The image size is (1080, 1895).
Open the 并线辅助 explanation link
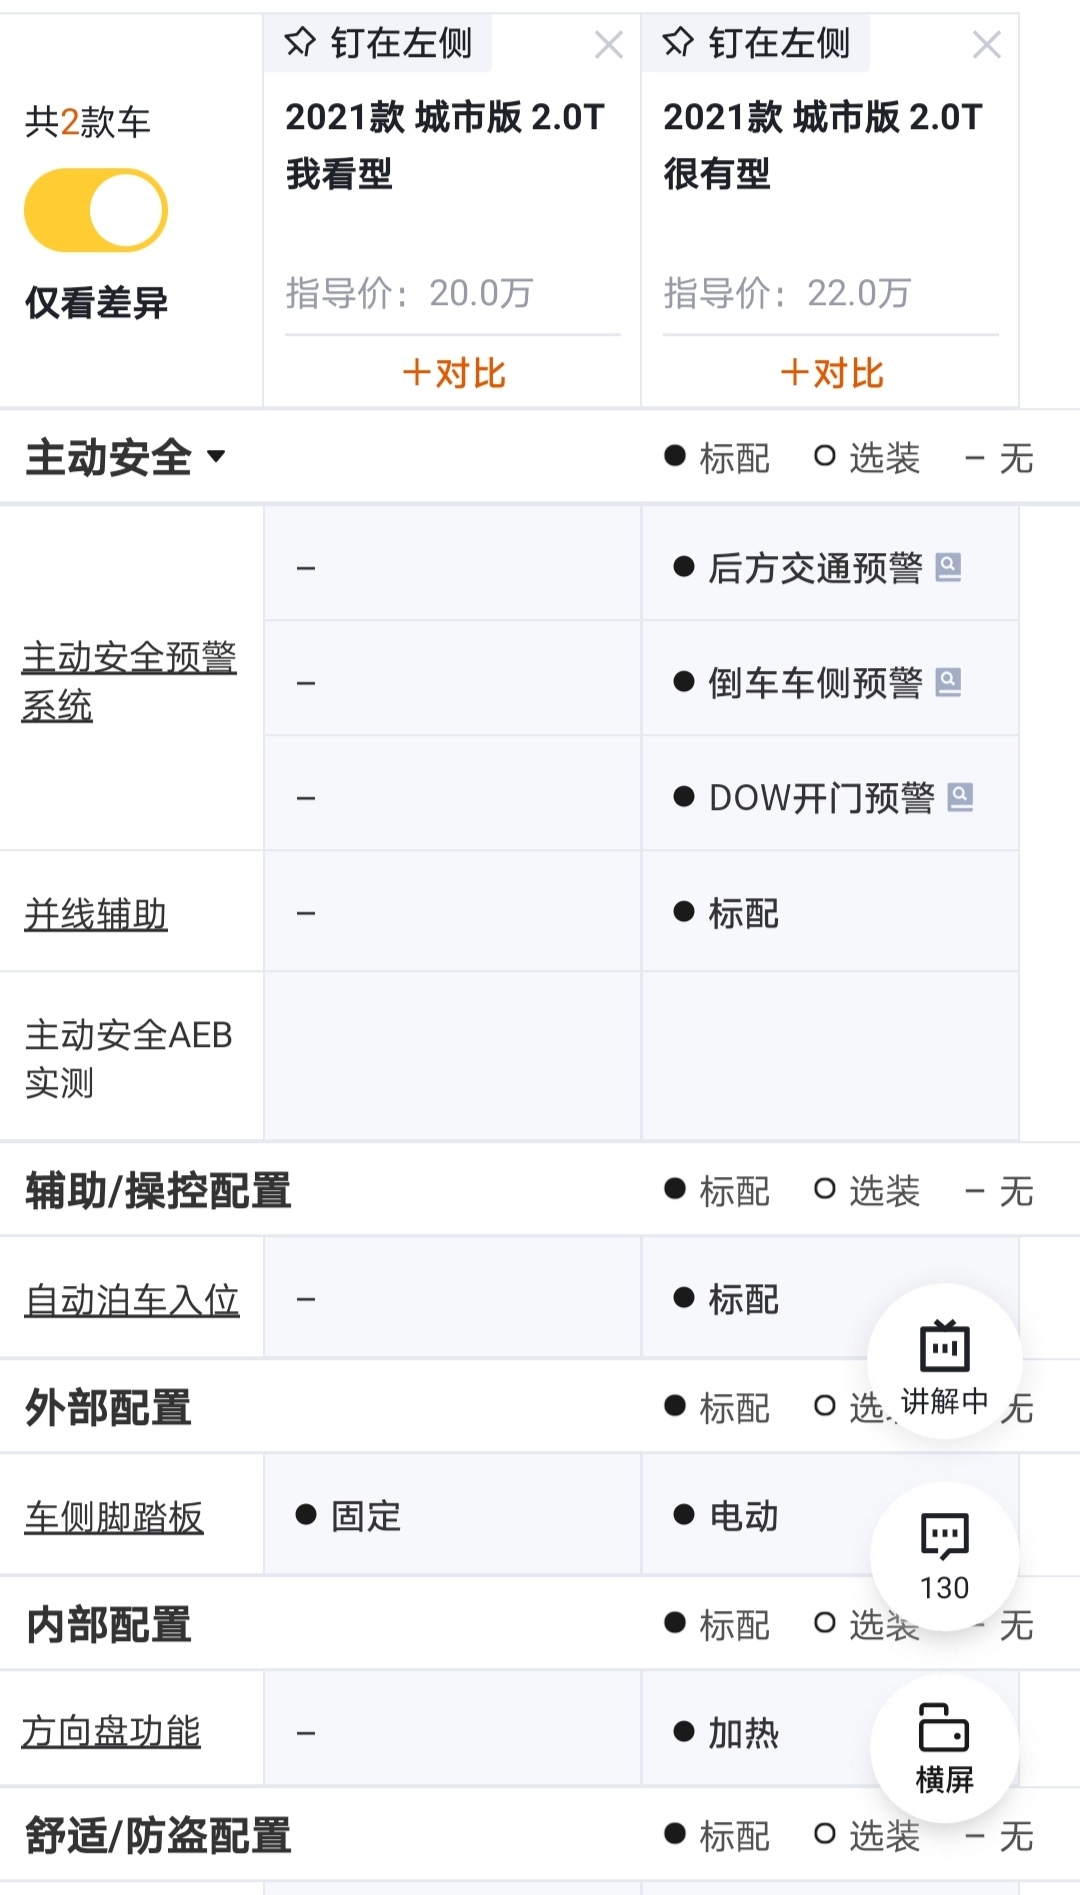pos(96,914)
